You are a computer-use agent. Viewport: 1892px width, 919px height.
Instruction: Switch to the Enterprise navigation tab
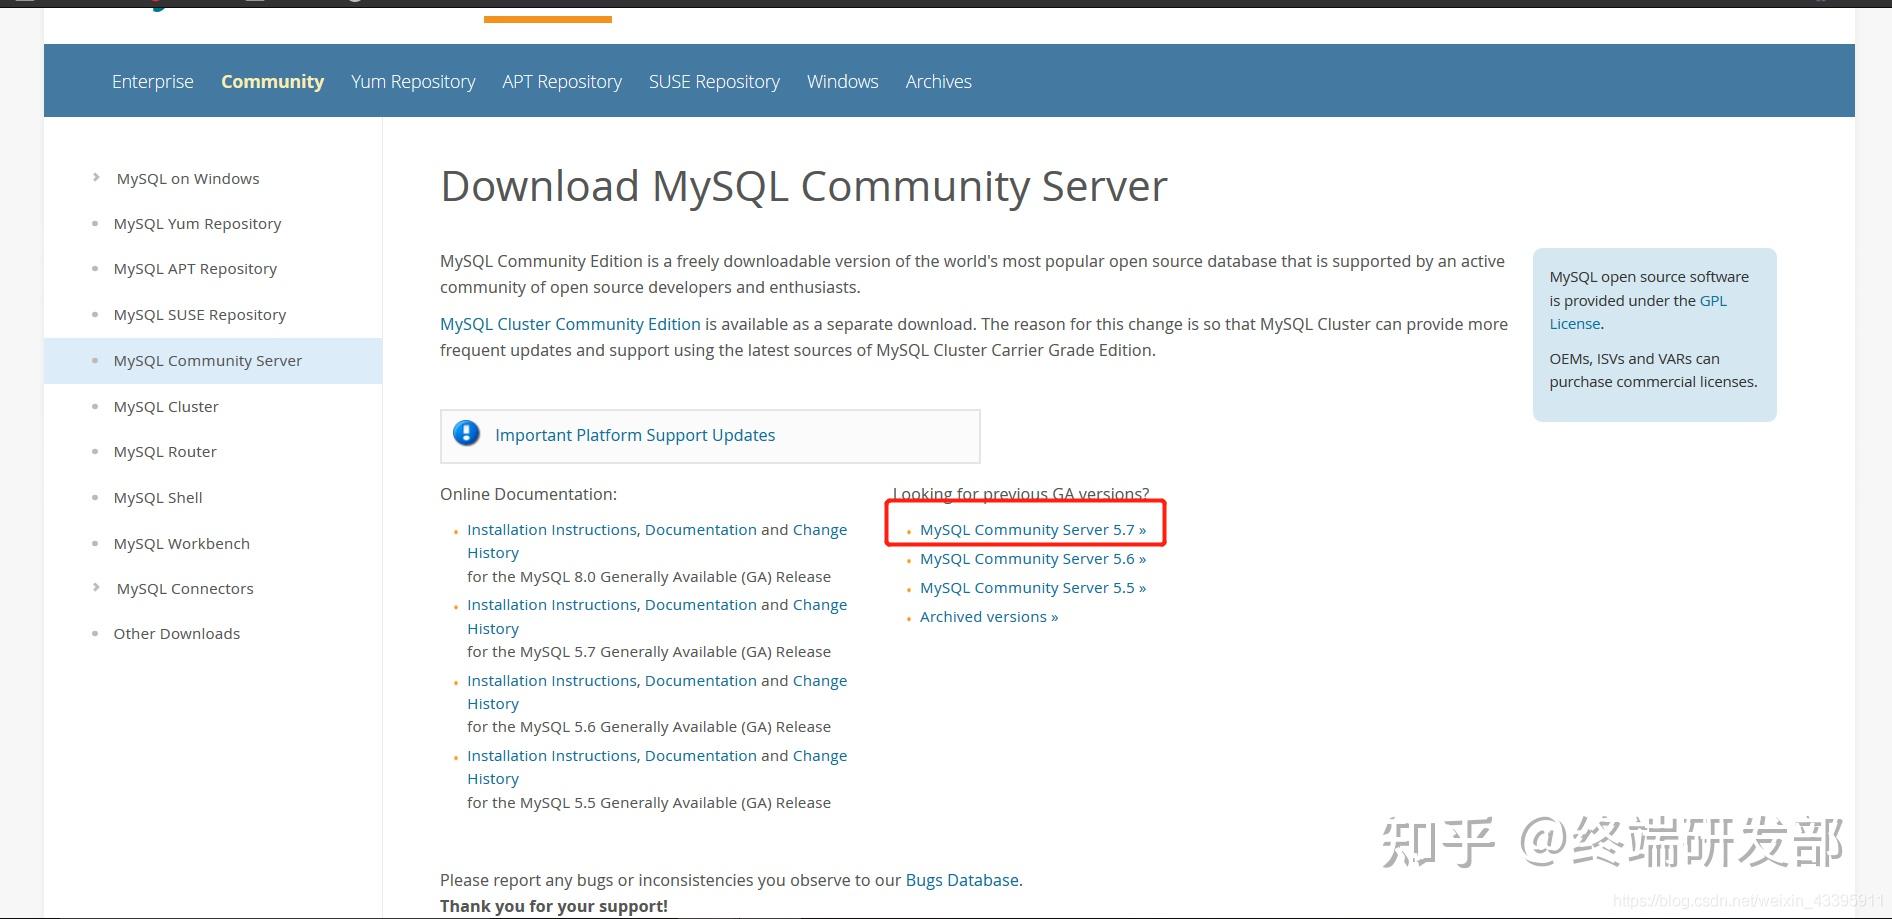(152, 81)
